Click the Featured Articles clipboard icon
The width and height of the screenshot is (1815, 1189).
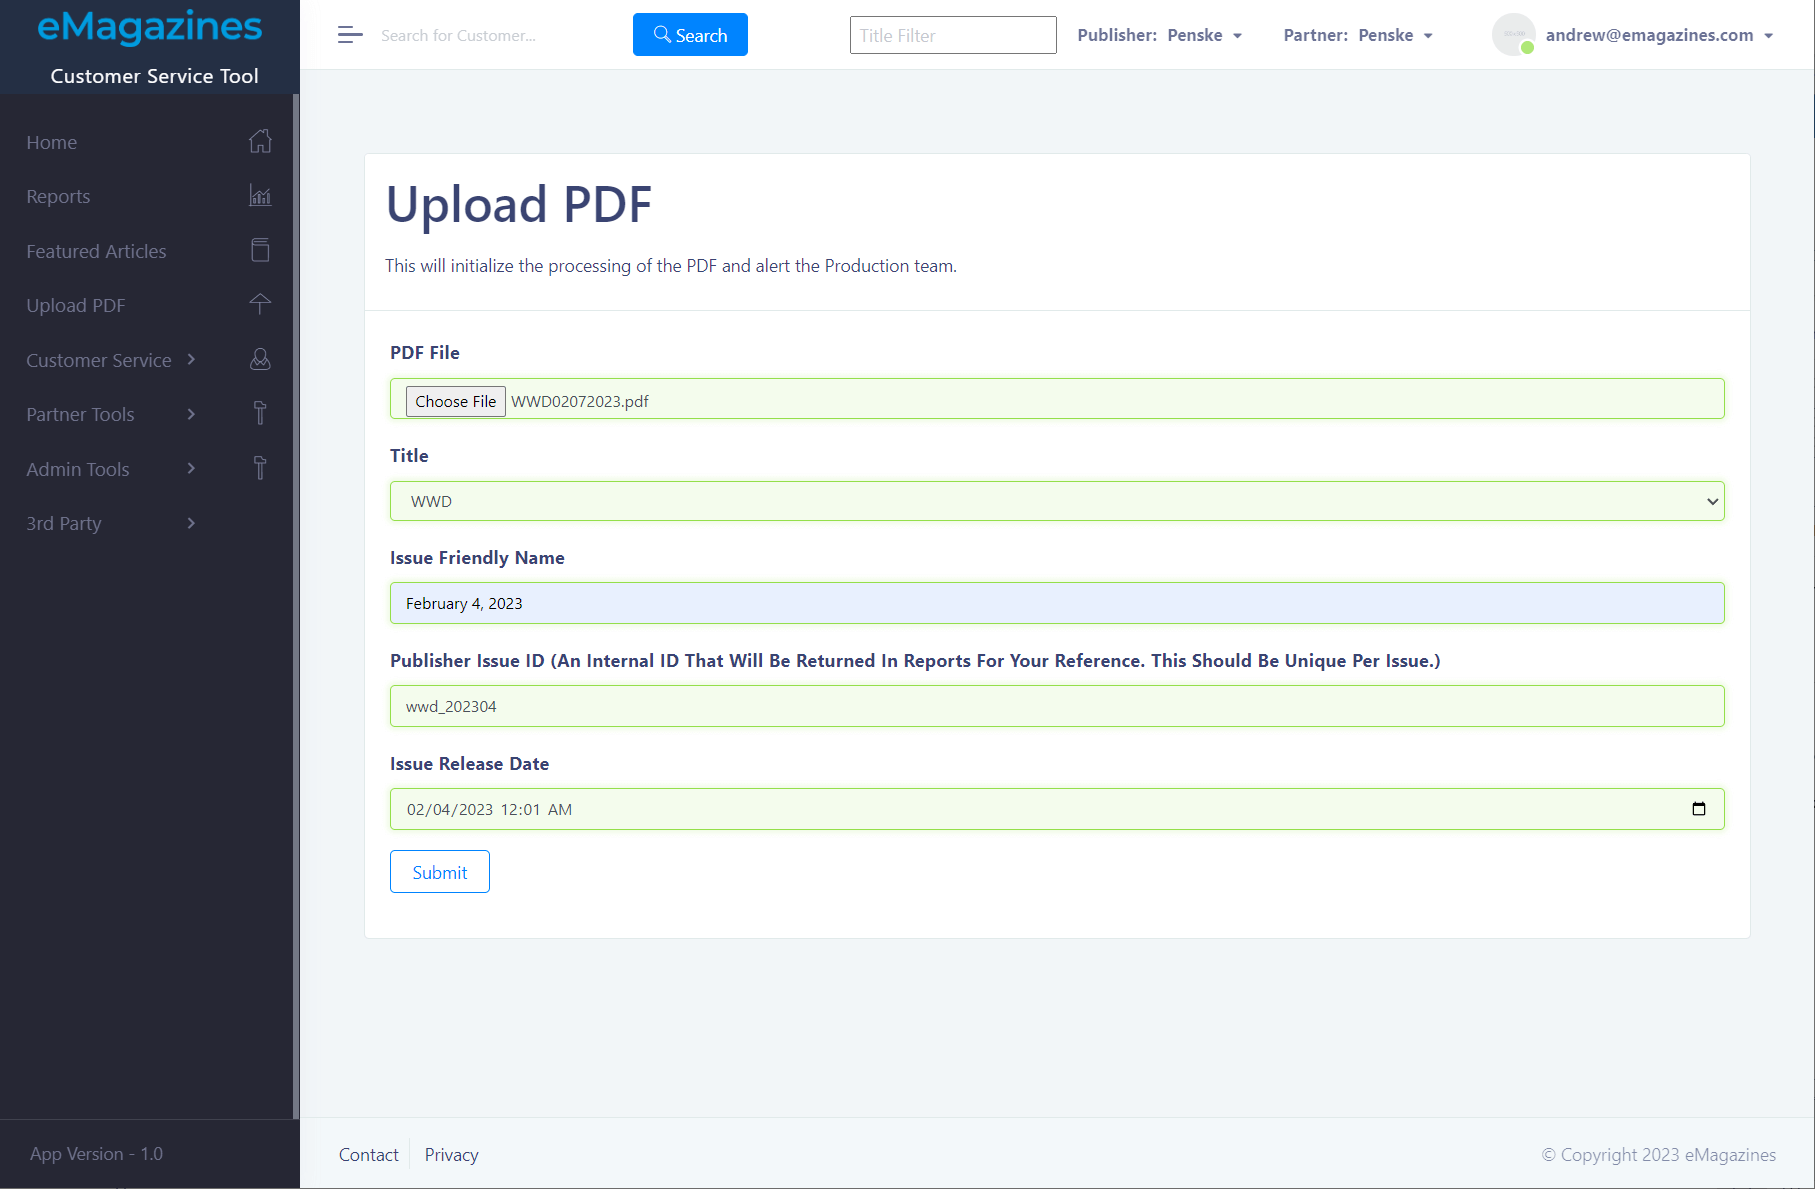260,250
